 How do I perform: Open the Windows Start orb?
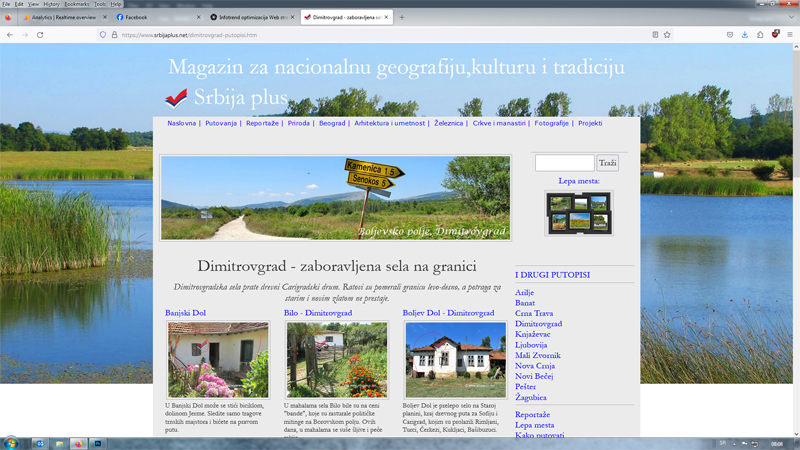pyautogui.click(x=11, y=443)
